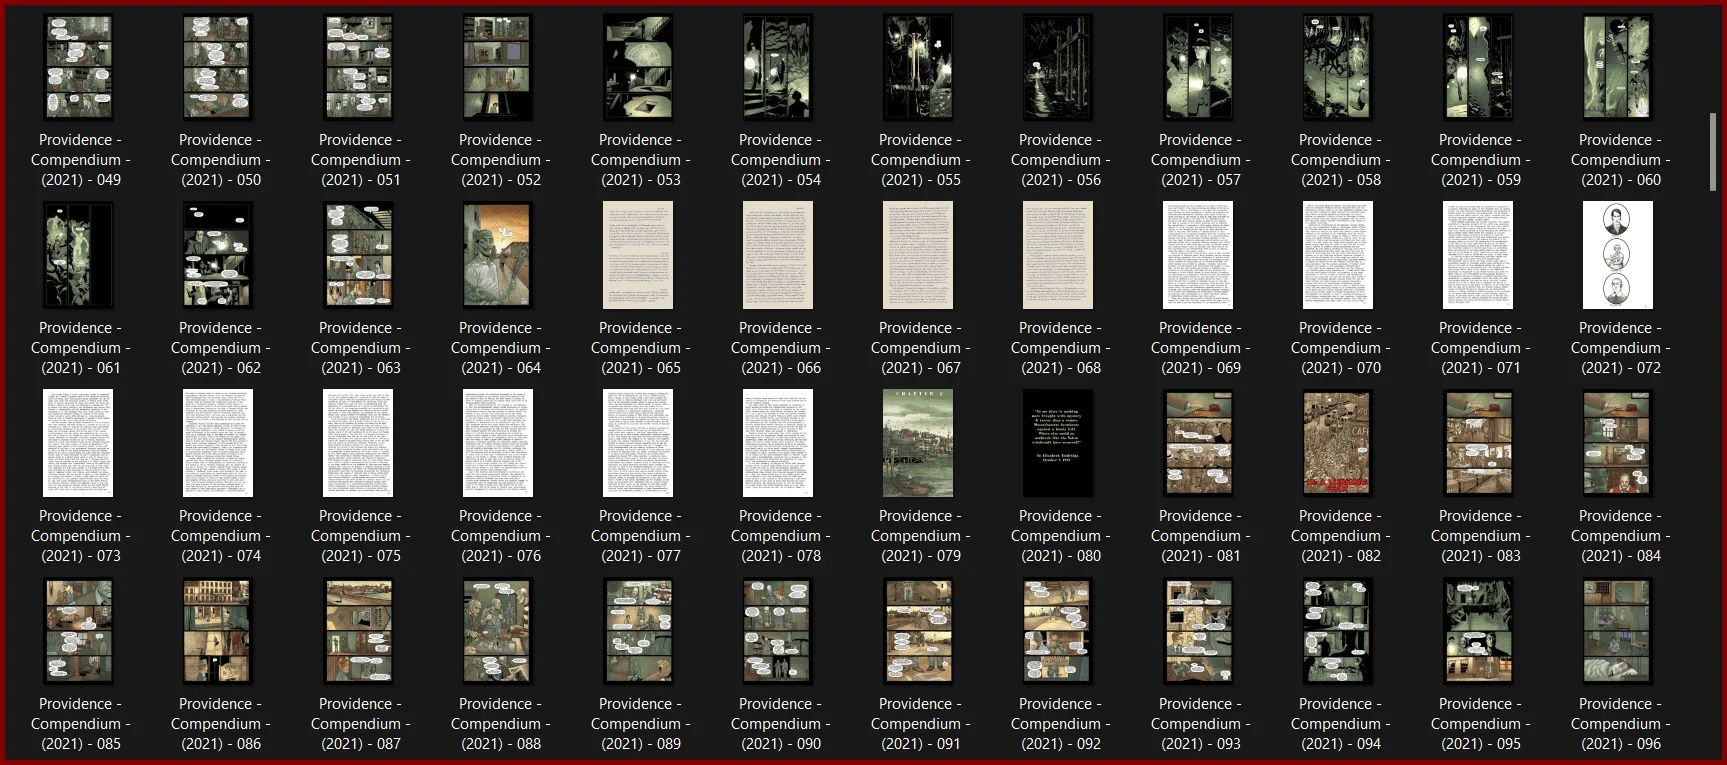Select the thumbnail image of file 085
This screenshot has height=765, width=1727.
78,631
